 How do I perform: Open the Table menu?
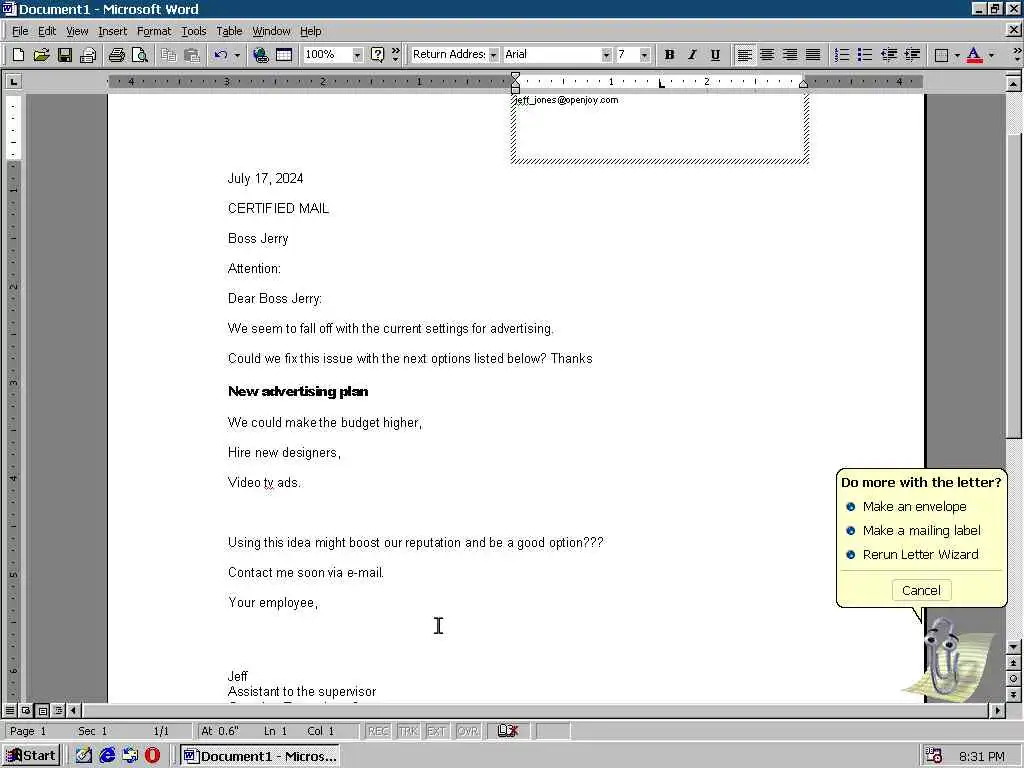coord(229,31)
